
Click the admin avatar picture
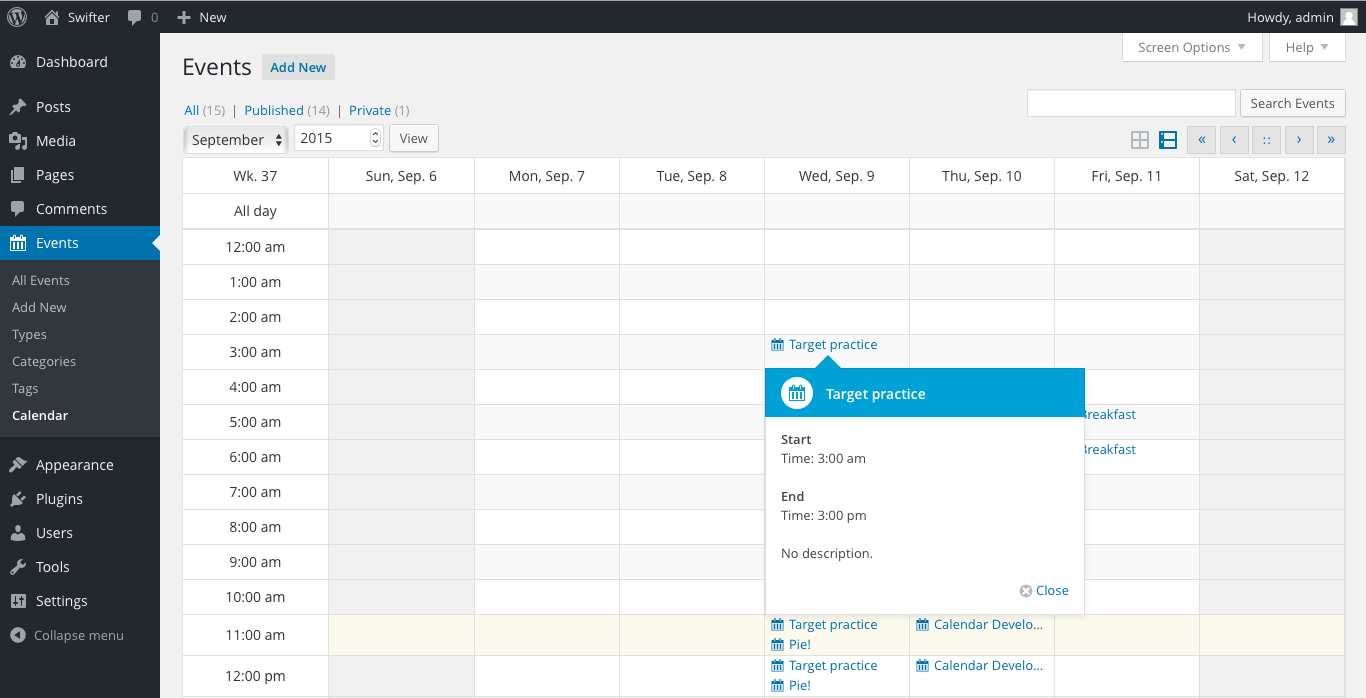pos(1349,17)
